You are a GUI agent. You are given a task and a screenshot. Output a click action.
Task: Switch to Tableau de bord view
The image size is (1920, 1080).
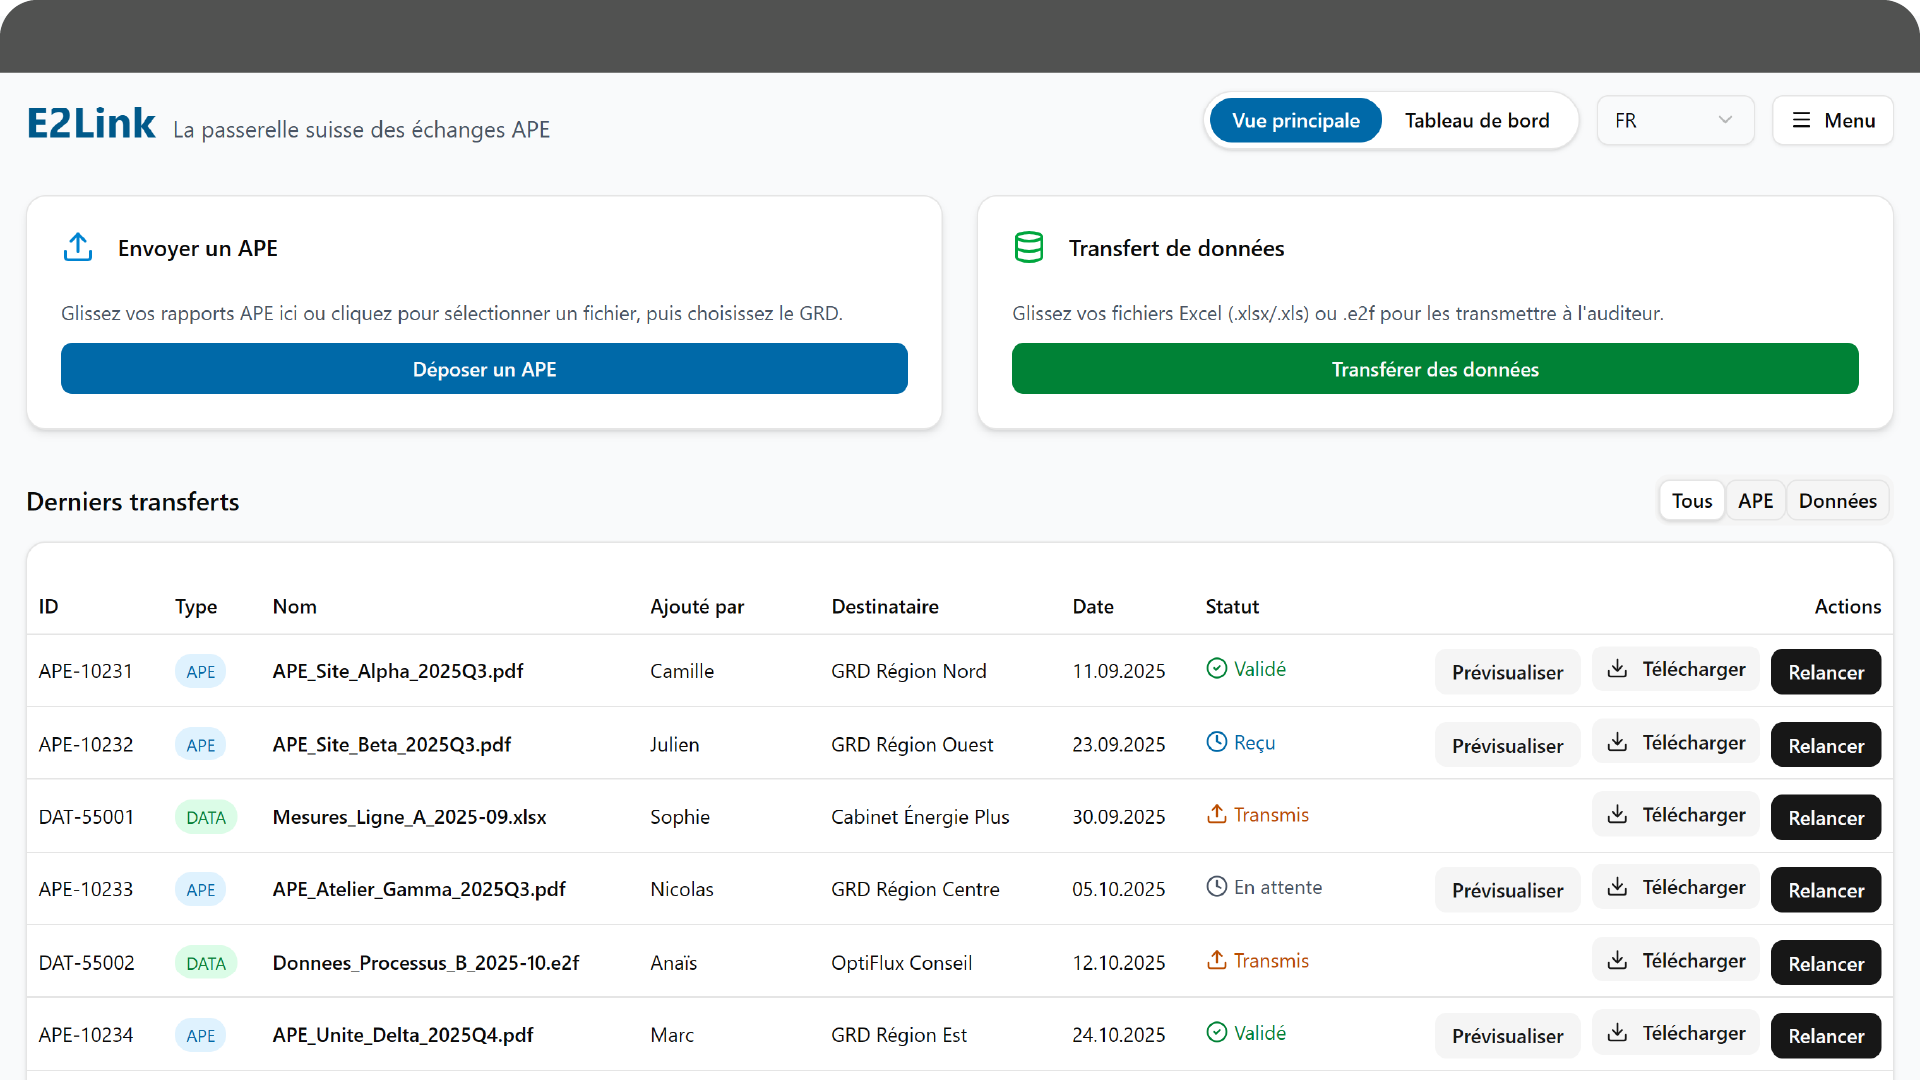pyautogui.click(x=1476, y=121)
